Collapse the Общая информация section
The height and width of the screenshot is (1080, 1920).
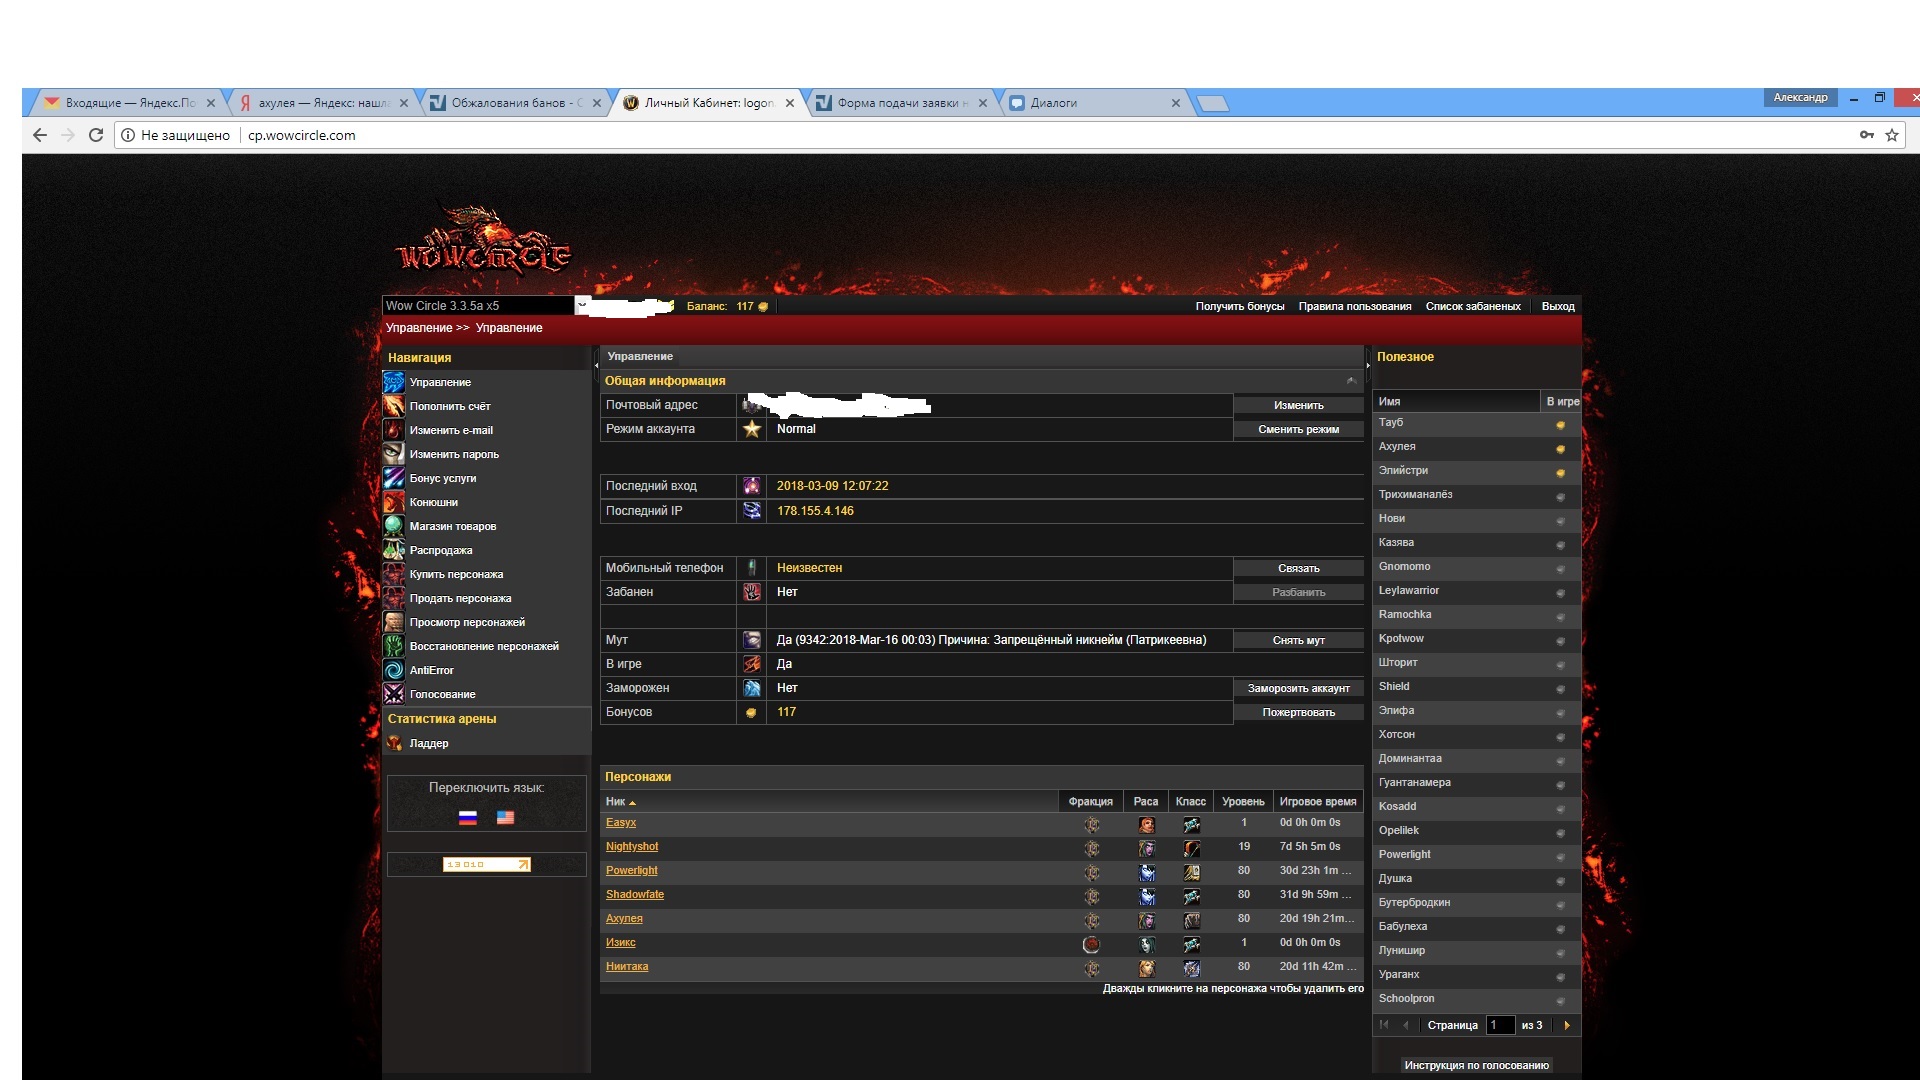tap(1351, 381)
